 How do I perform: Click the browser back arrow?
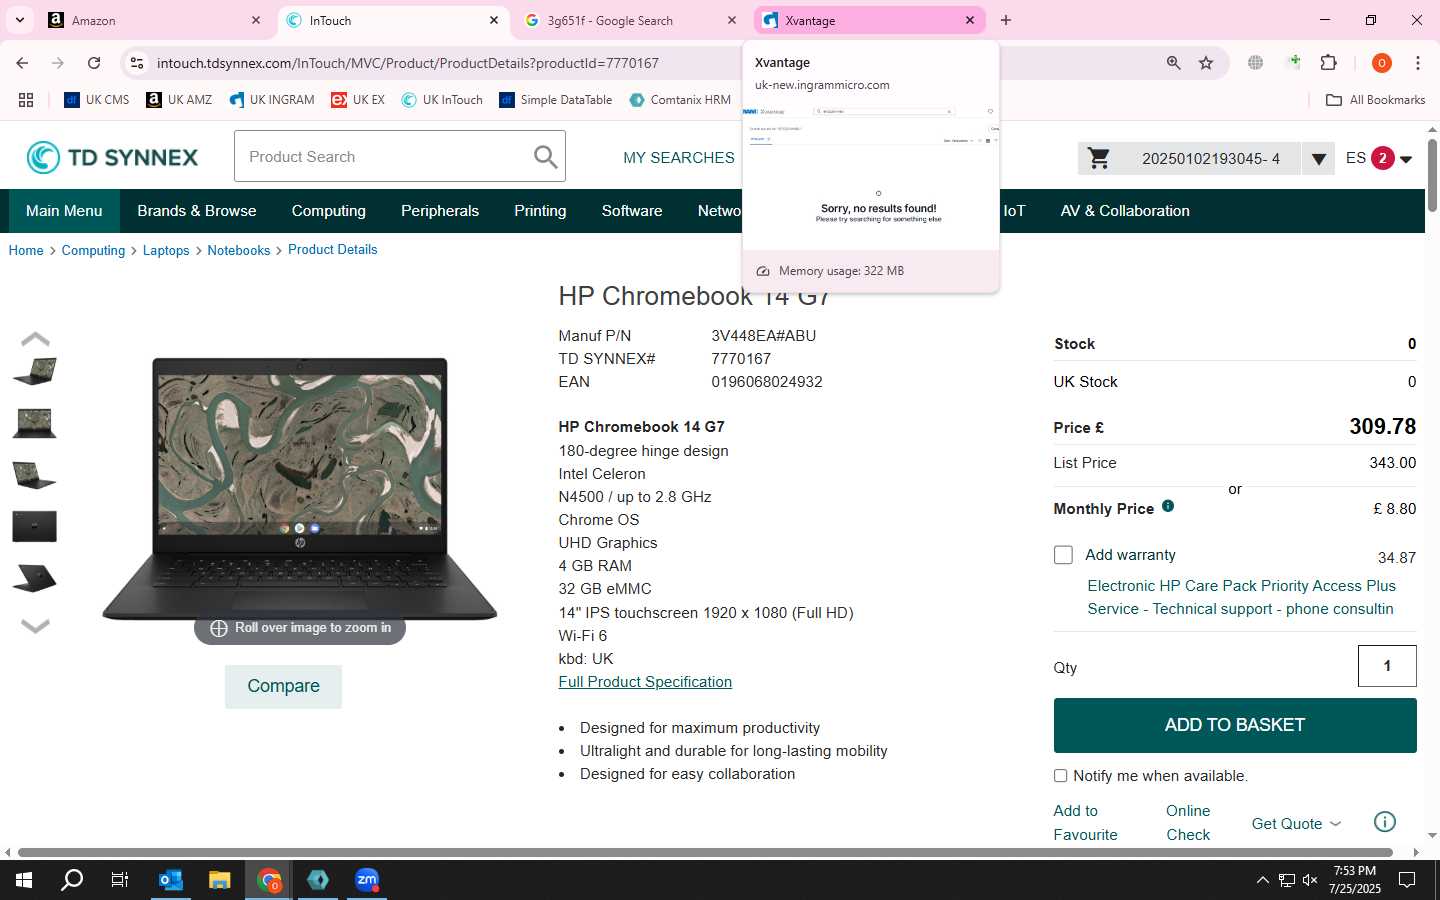(22, 63)
